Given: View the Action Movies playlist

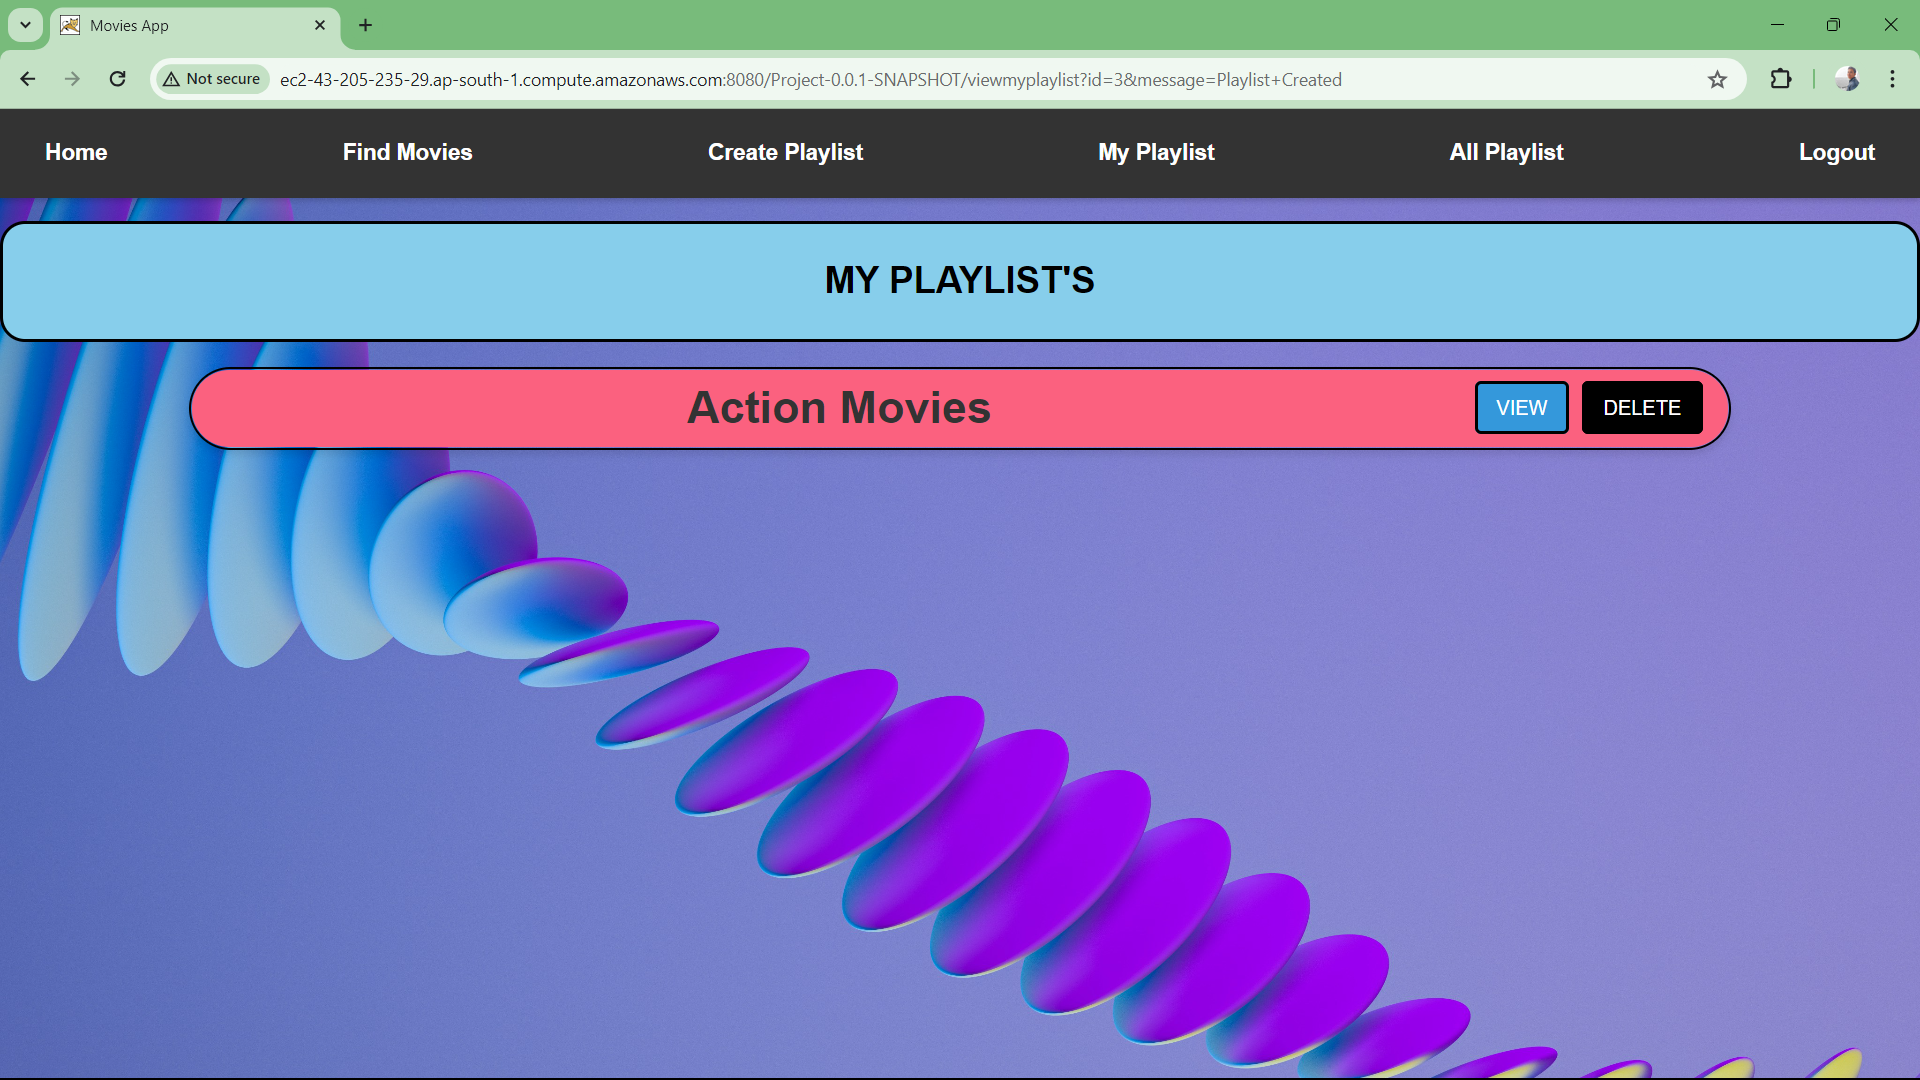Looking at the screenshot, I should pos(1522,408).
